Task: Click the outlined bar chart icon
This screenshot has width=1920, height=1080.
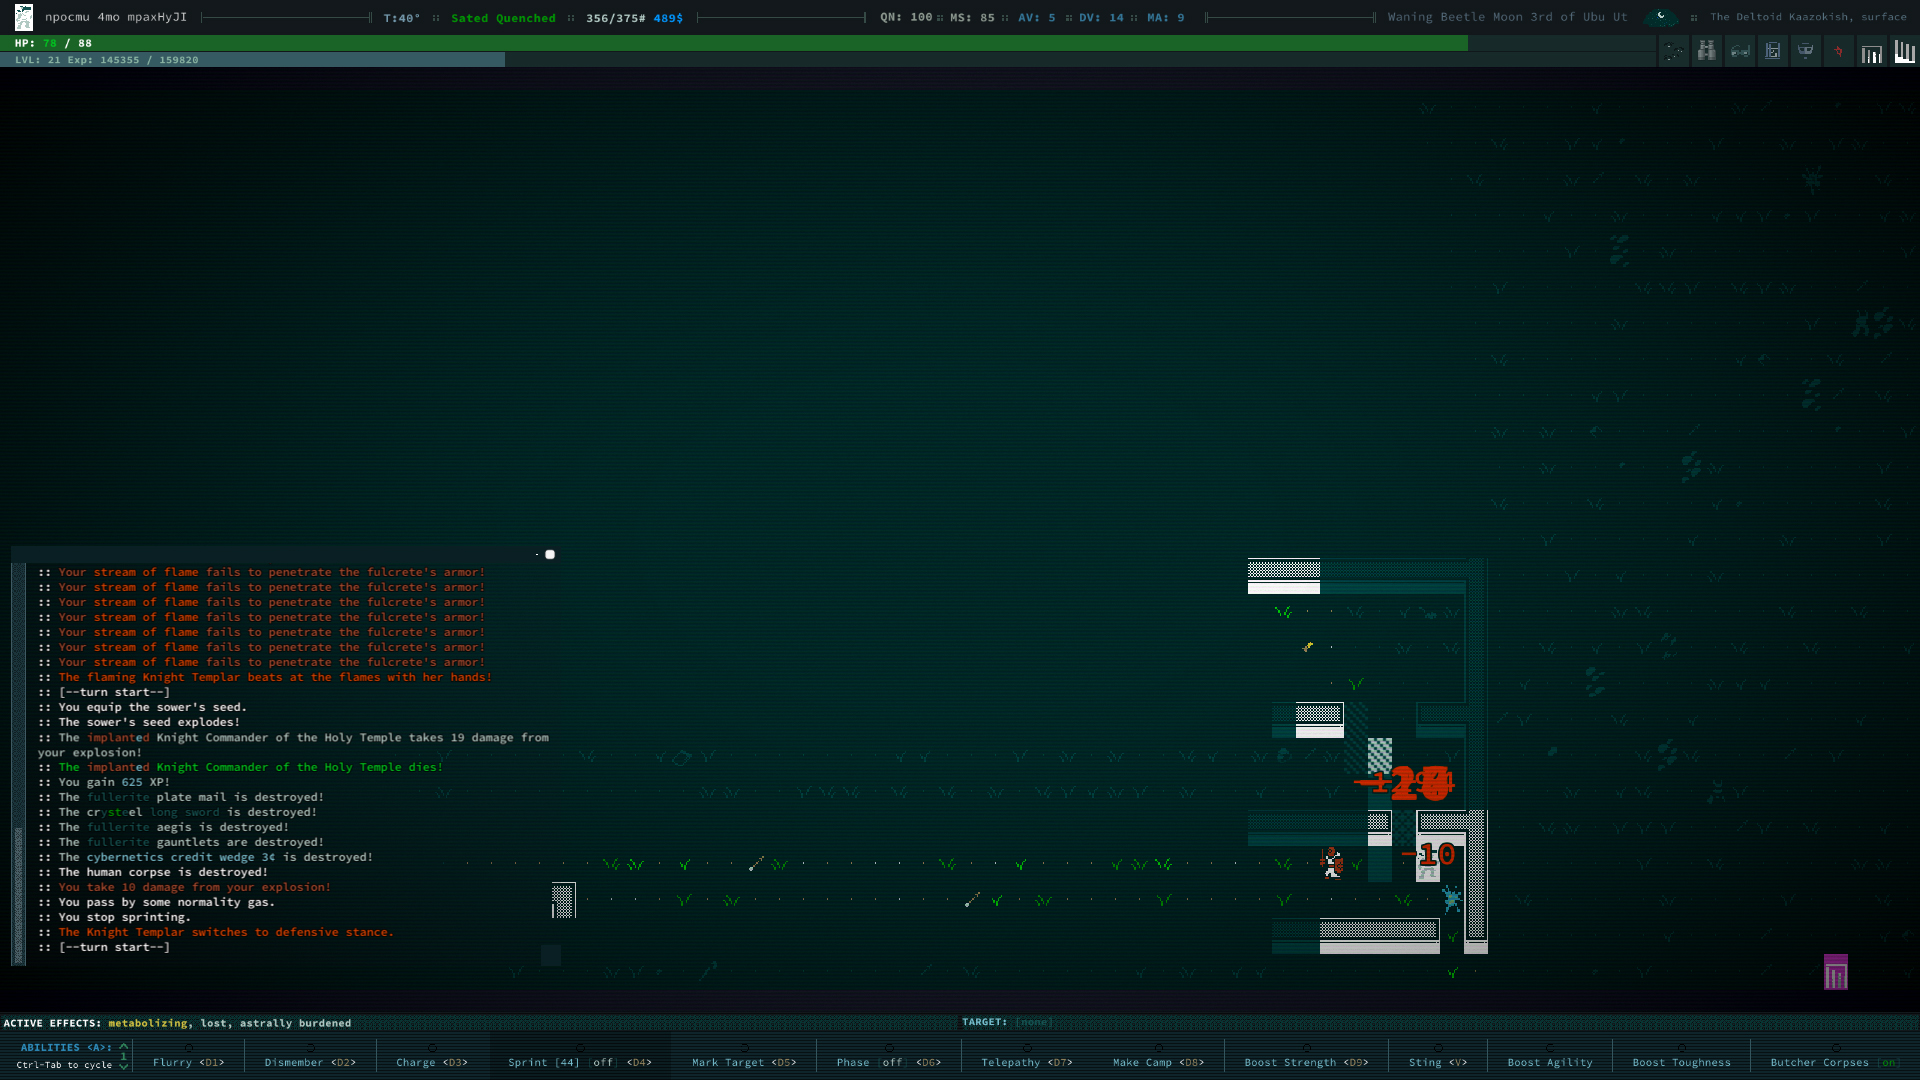Action: click(x=1871, y=53)
